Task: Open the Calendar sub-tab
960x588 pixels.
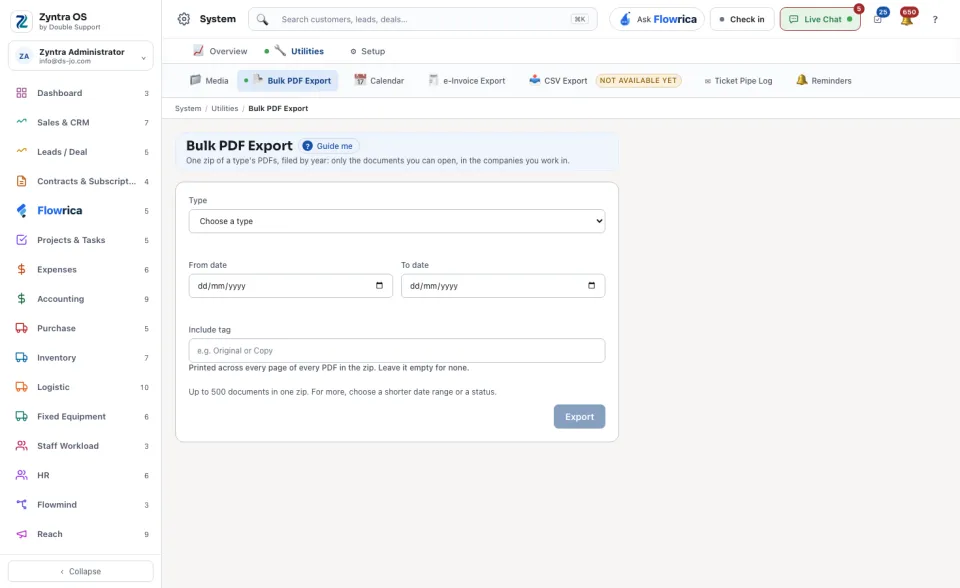Action: [379, 80]
